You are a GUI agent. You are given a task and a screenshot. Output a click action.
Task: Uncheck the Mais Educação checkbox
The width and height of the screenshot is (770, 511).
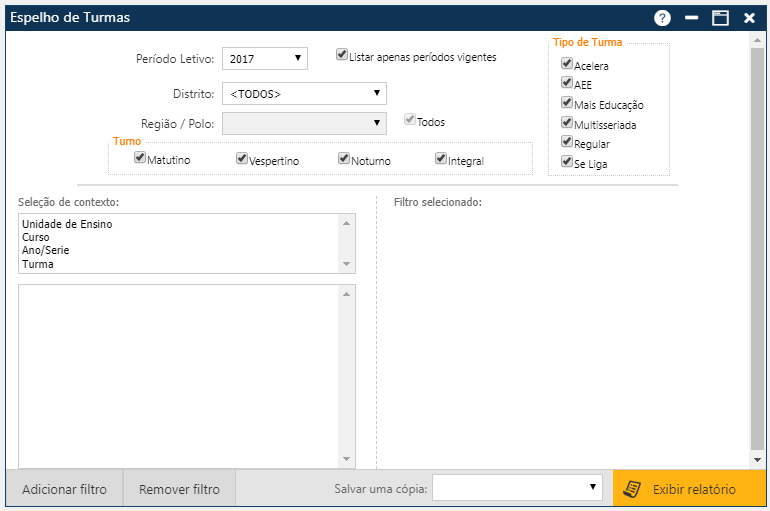tap(567, 103)
